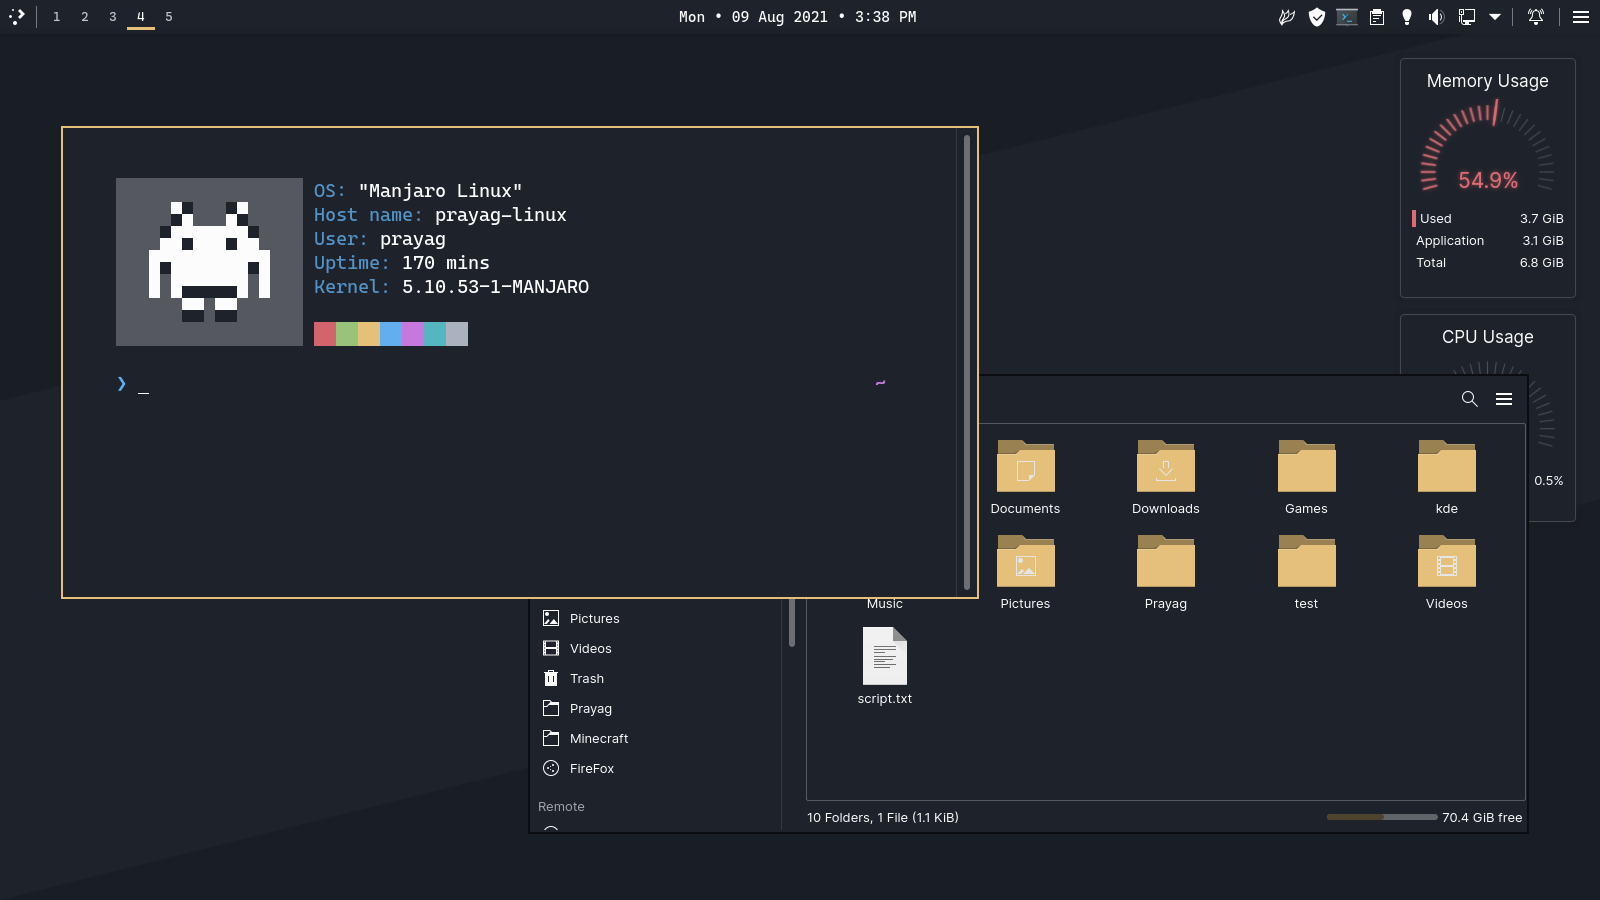Click the pixel invader image in terminal
The height and width of the screenshot is (900, 1600).
(x=209, y=262)
